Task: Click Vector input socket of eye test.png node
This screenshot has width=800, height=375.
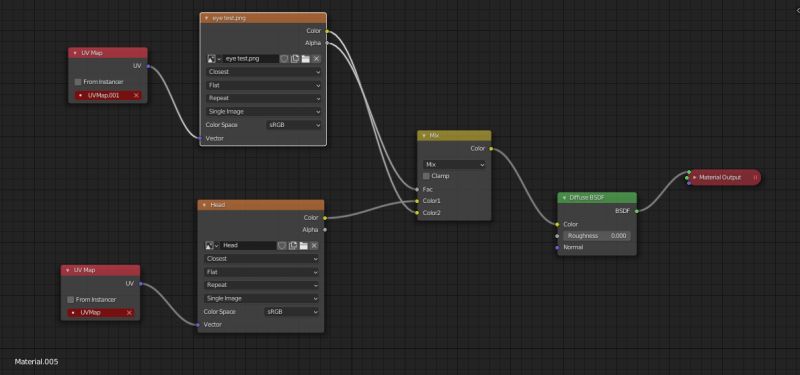Action: pyautogui.click(x=200, y=138)
